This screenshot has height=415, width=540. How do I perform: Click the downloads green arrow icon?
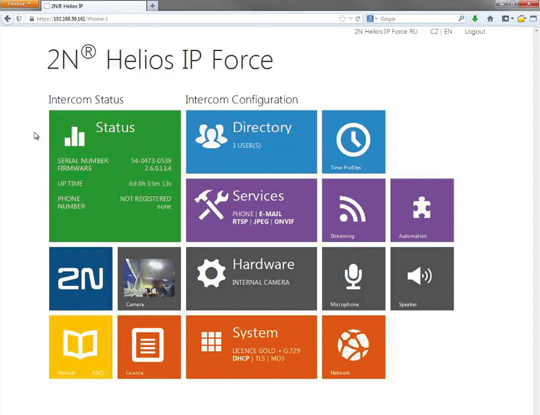(x=475, y=19)
